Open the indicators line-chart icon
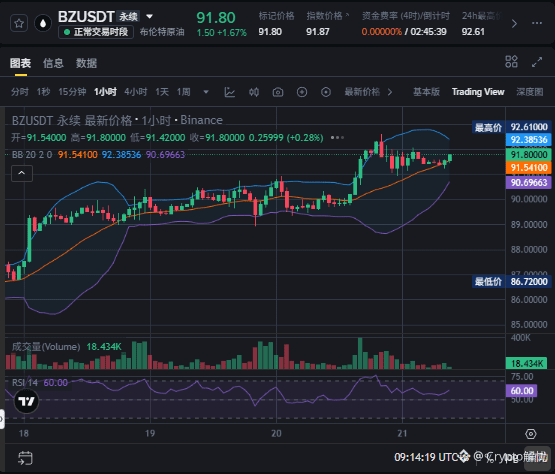Viewport: 555px width, 474px height. (x=229, y=92)
